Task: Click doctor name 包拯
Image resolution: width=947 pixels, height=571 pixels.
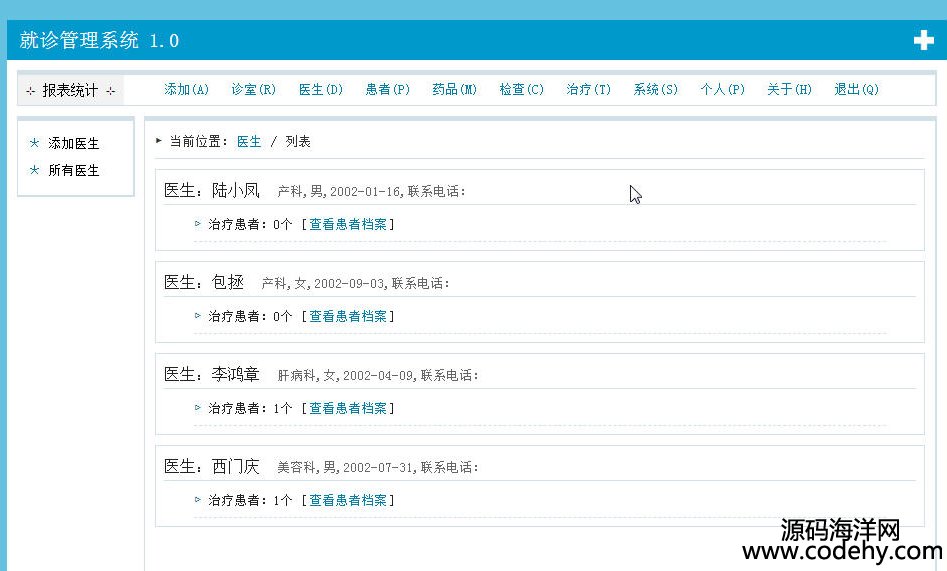Action: [228, 282]
